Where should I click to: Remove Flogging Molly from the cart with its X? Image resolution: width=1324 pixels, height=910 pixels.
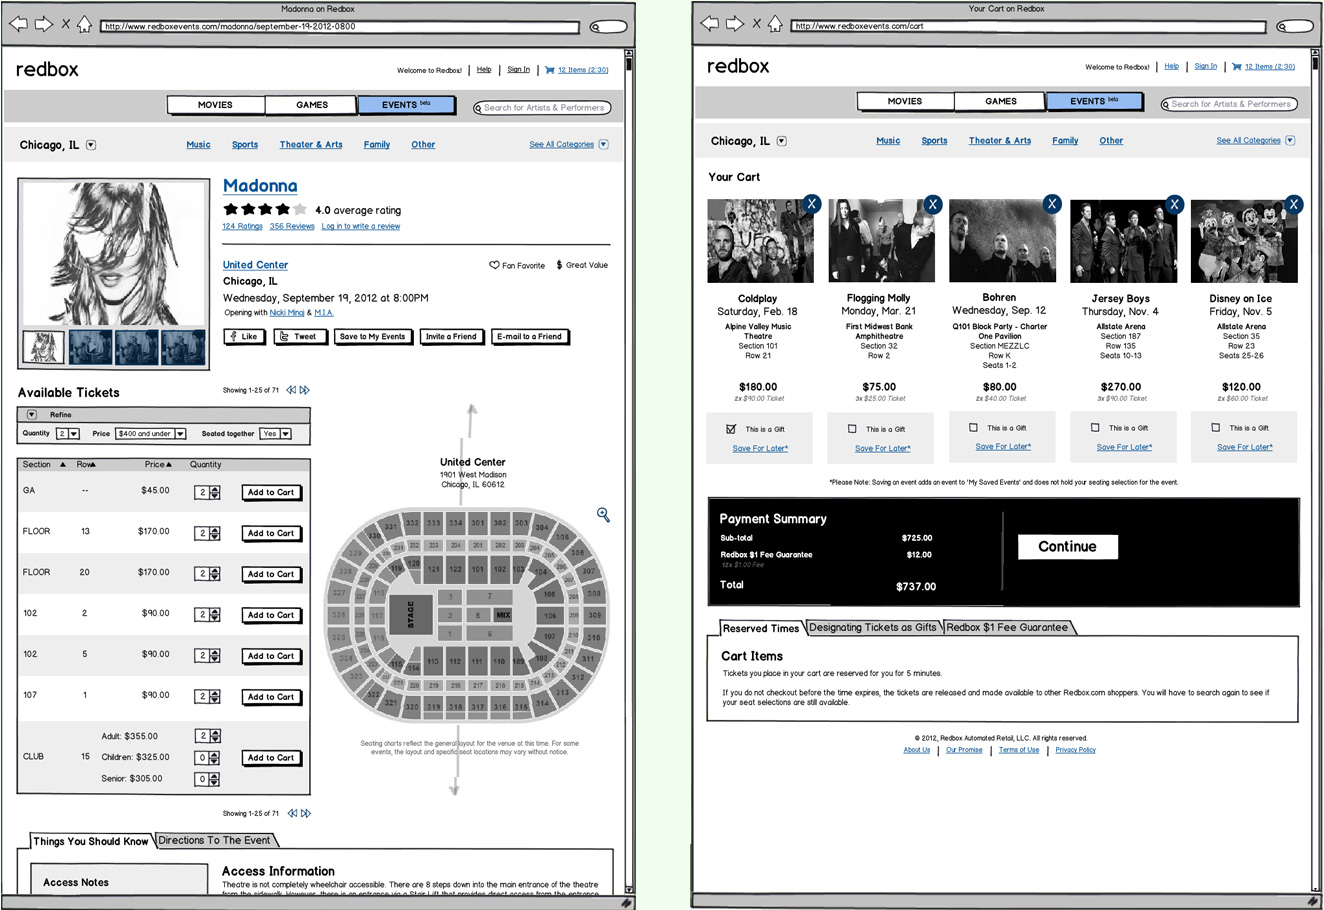(932, 204)
